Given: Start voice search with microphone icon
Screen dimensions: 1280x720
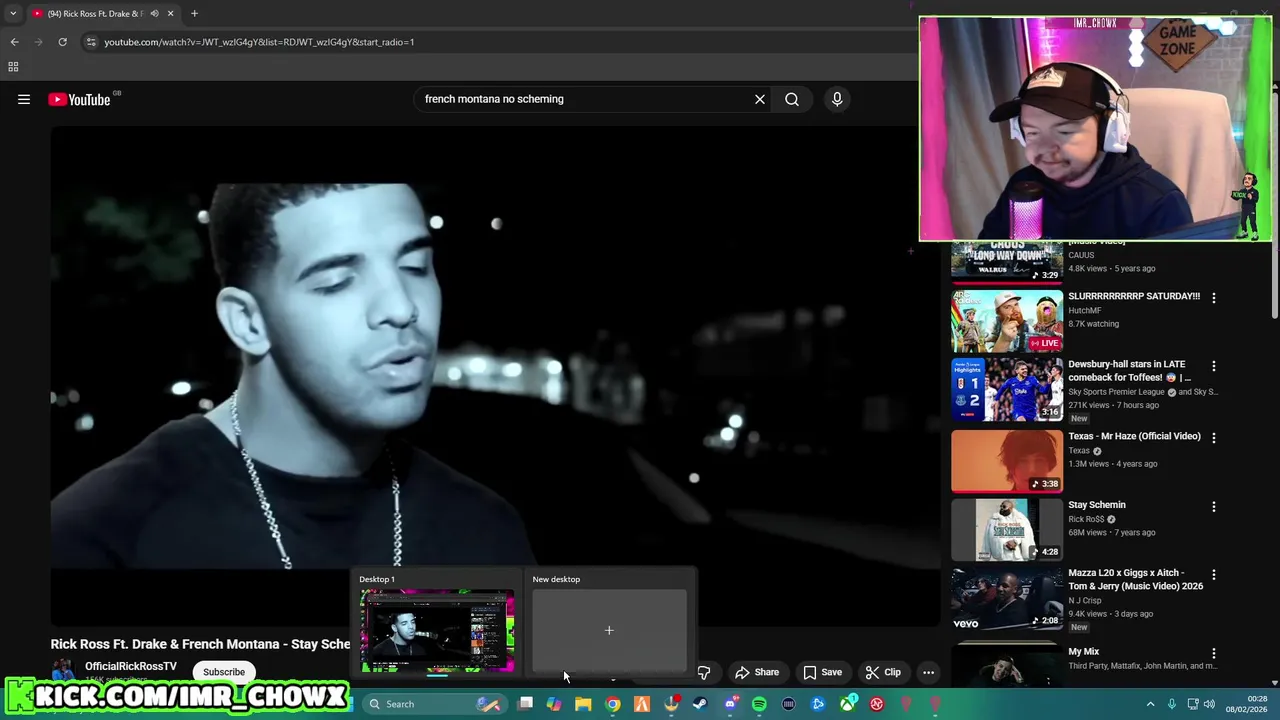Looking at the screenshot, I should coord(837,99).
